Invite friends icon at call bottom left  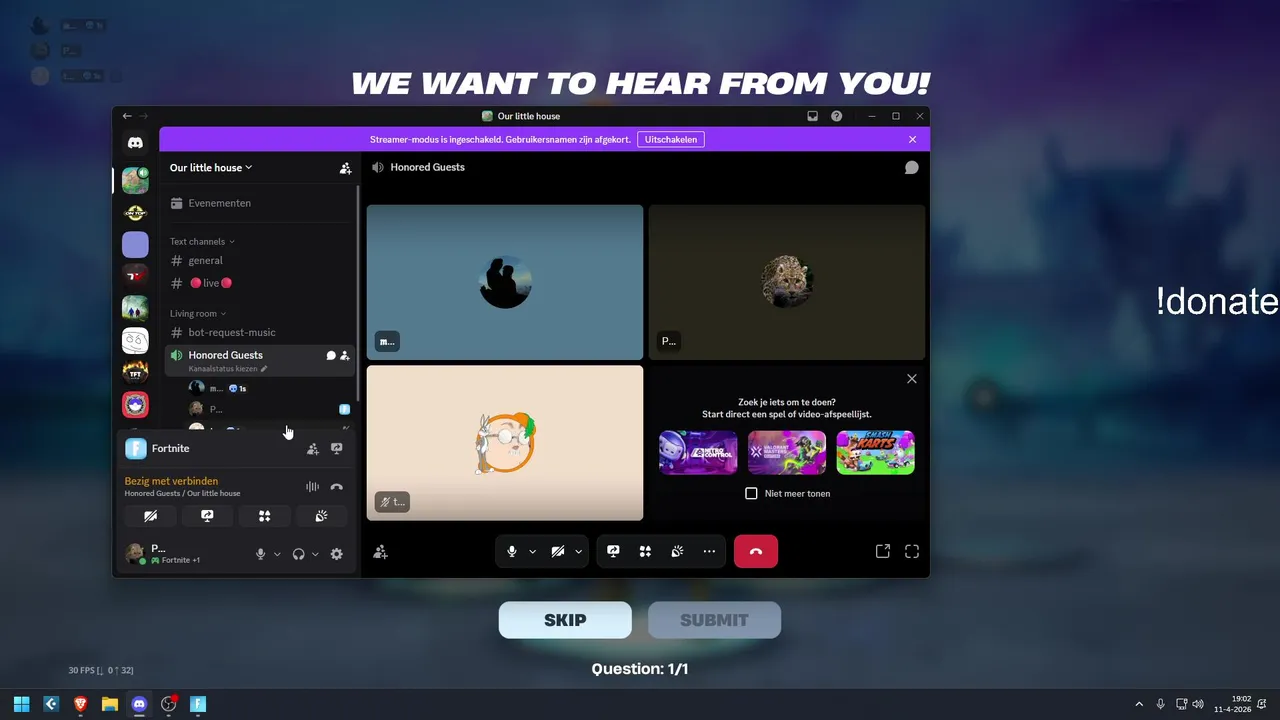tap(380, 551)
